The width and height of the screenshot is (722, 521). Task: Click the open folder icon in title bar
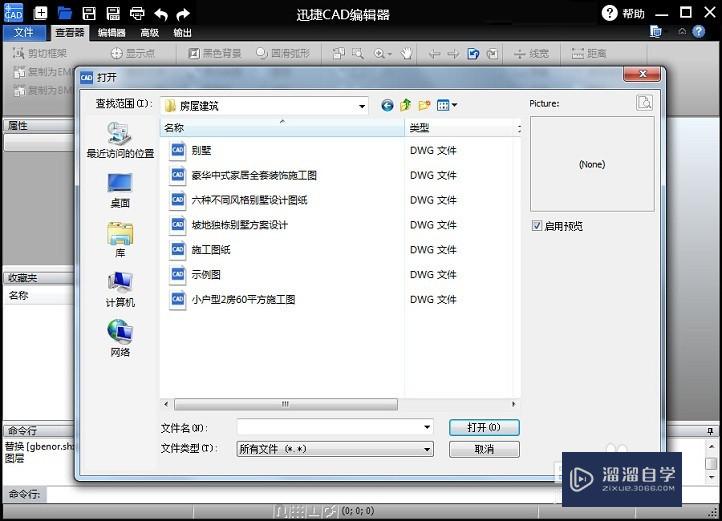64,13
